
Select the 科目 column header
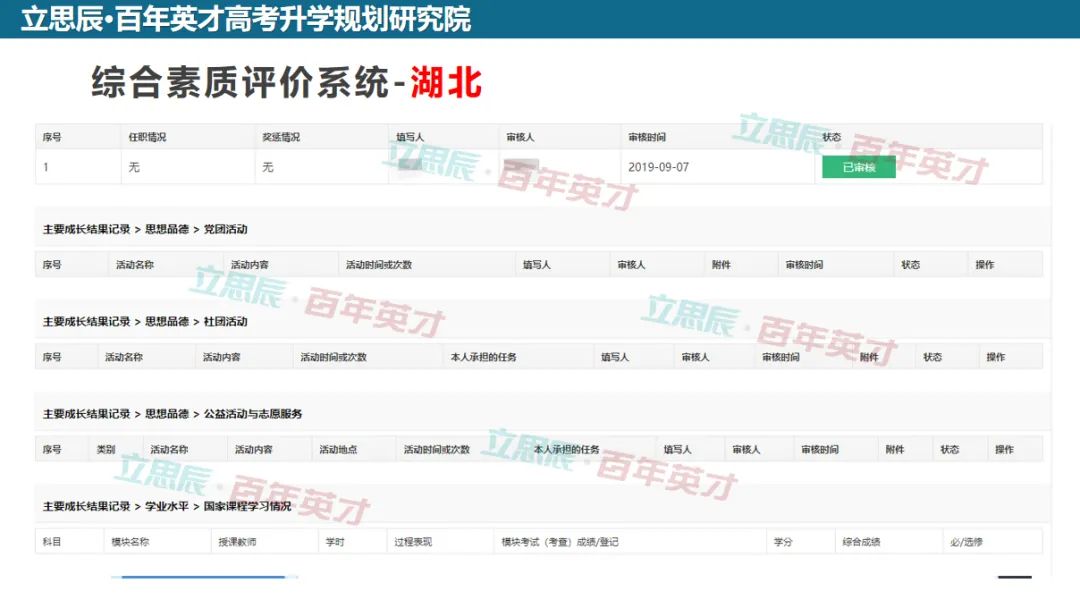(52, 541)
